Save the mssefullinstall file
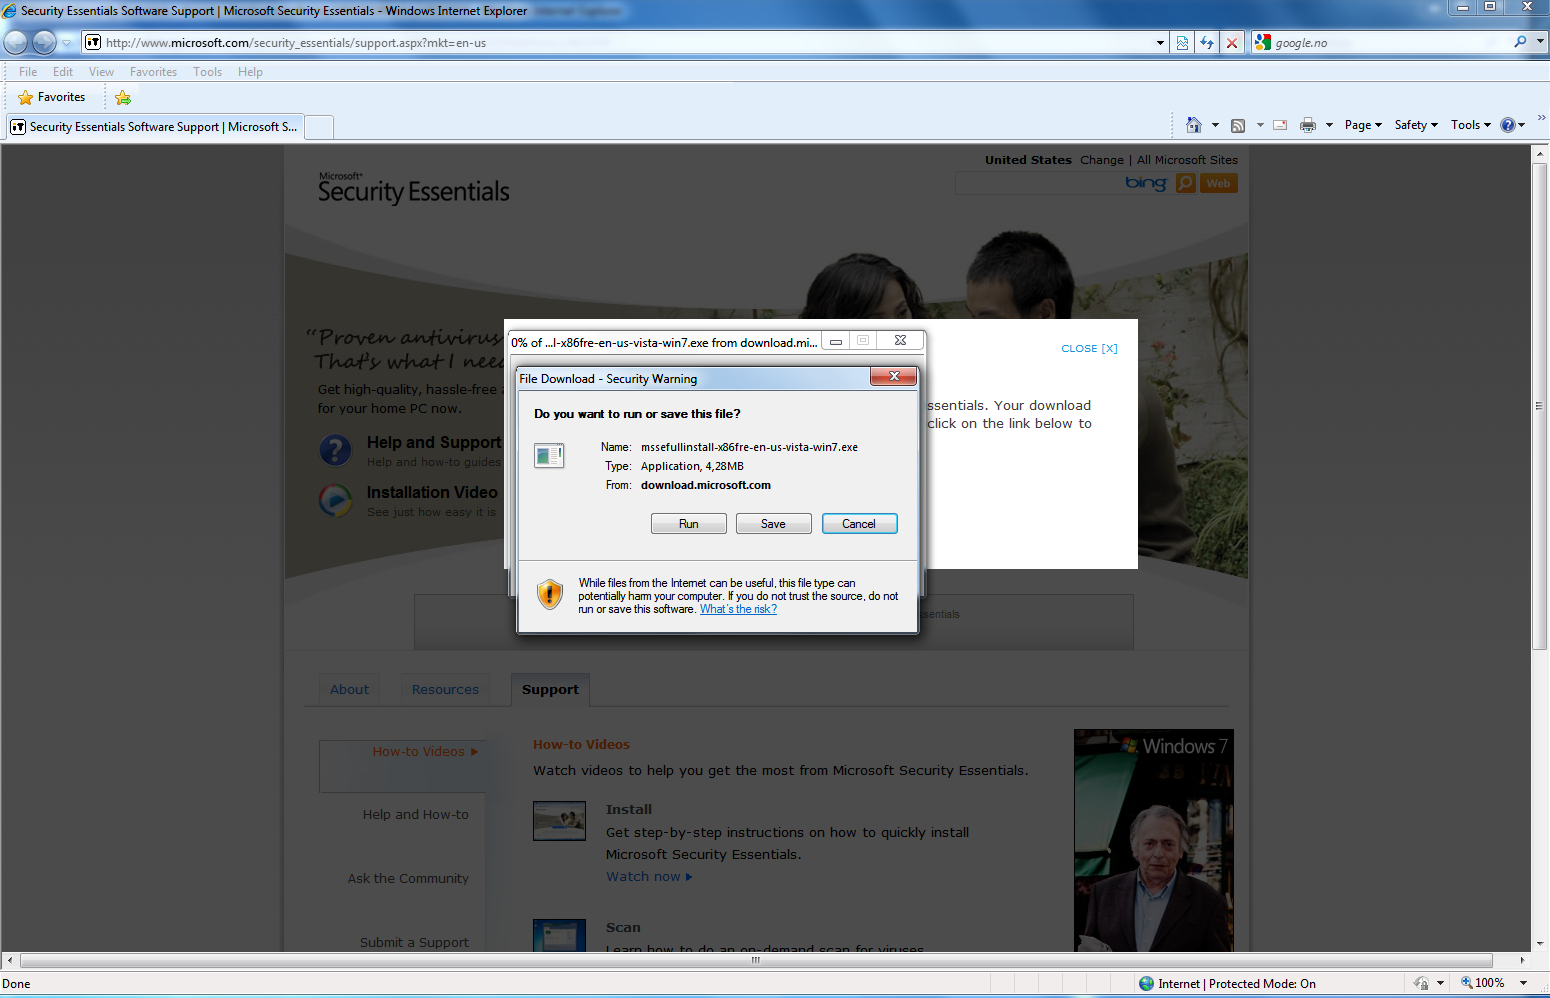Screen dimensions: 1550x998 click(x=773, y=524)
